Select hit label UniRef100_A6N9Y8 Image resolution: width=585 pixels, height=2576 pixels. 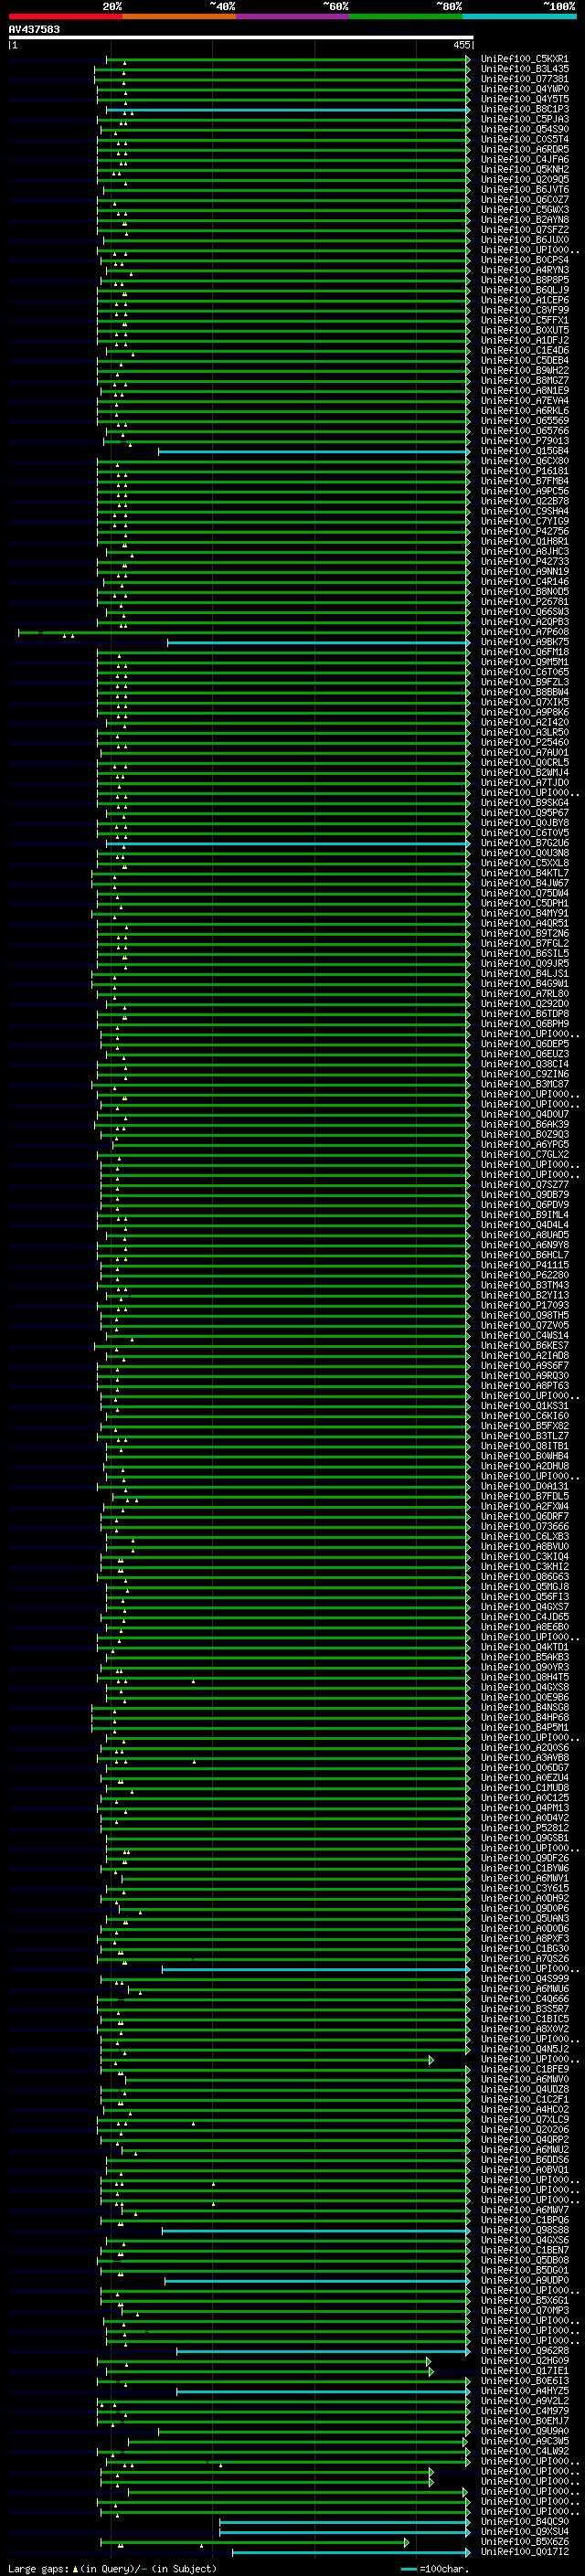(524, 1245)
